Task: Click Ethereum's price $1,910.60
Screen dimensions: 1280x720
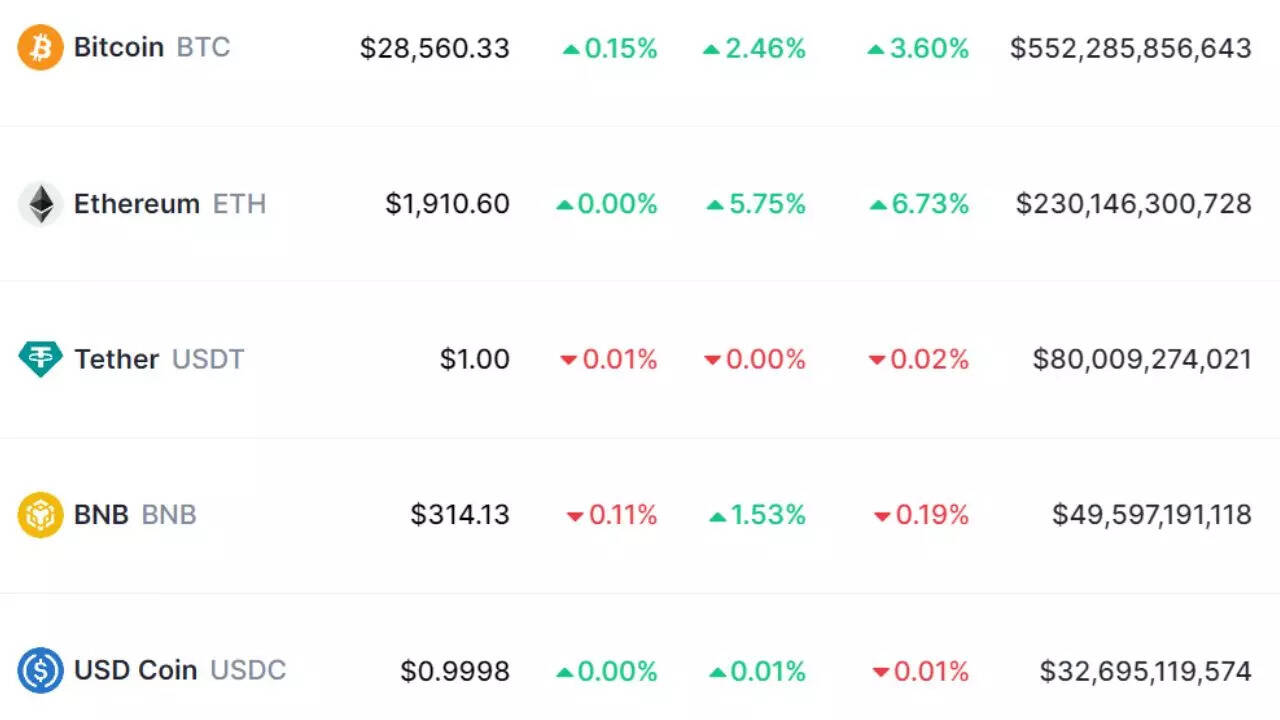Action: tap(447, 204)
